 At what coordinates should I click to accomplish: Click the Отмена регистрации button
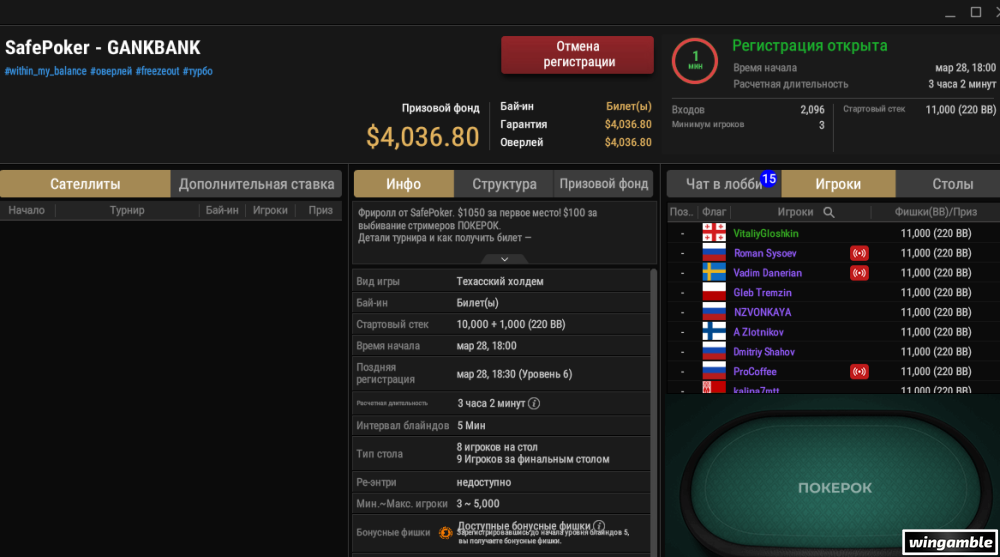[x=577, y=54]
